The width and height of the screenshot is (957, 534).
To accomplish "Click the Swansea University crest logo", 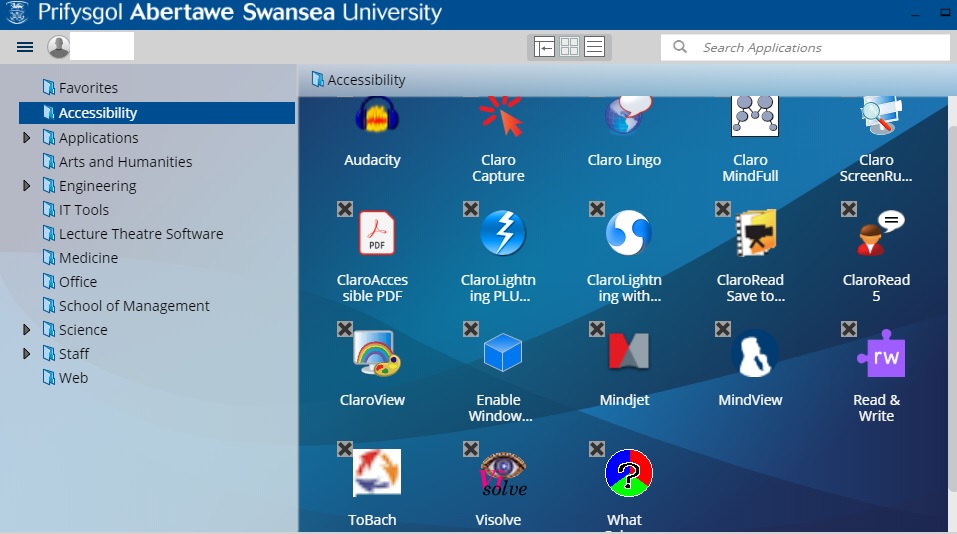I will 16,12.
